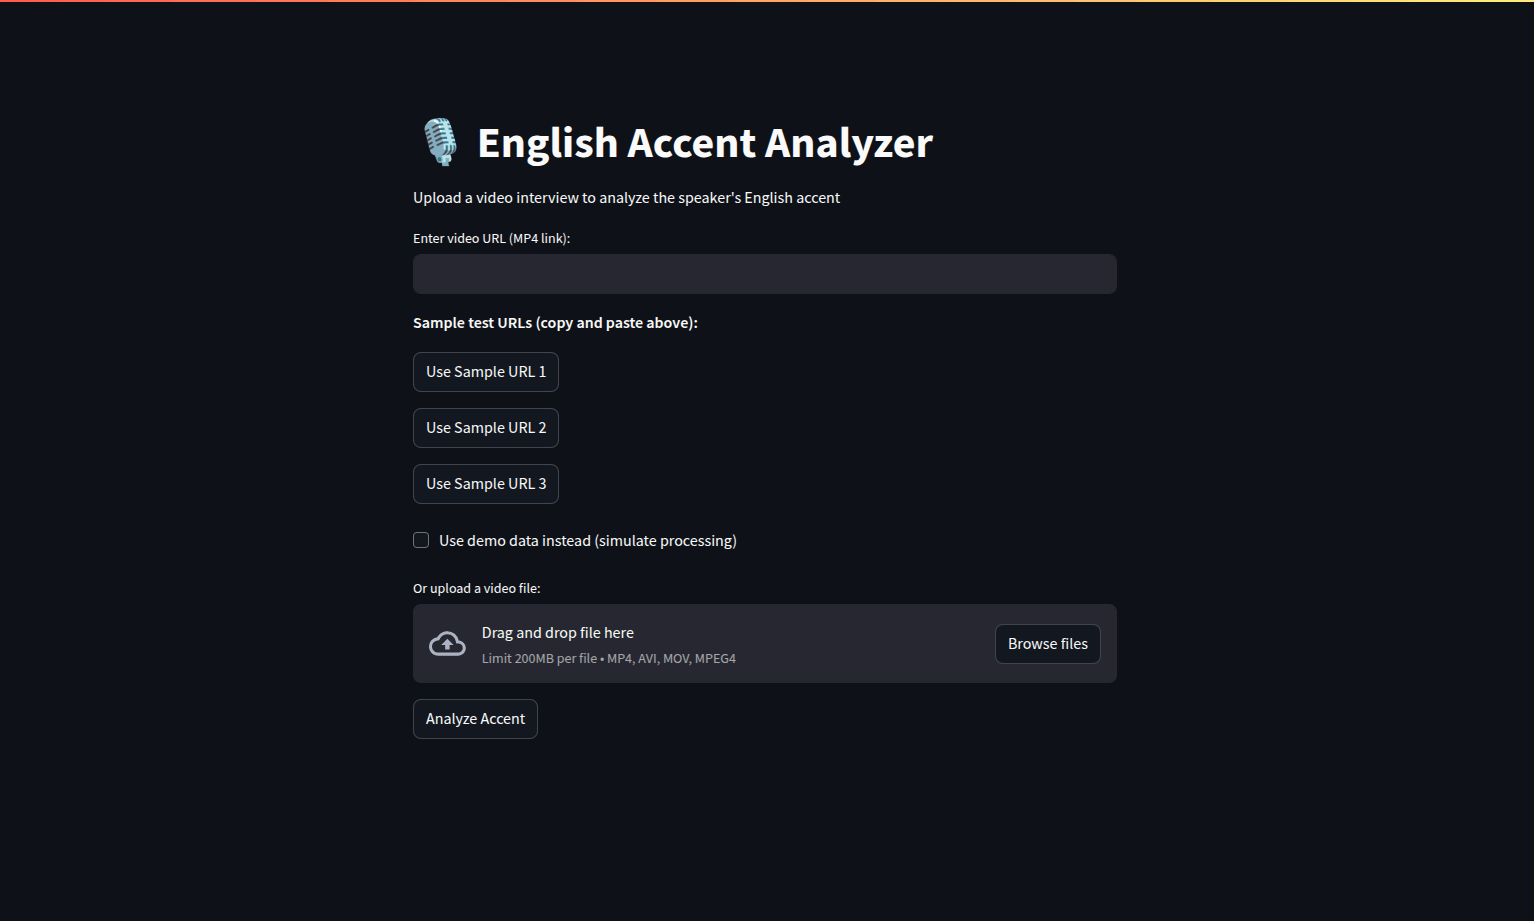1534x921 pixels.
Task: Click the 'Use demo data instead' label text
Action: 587,541
